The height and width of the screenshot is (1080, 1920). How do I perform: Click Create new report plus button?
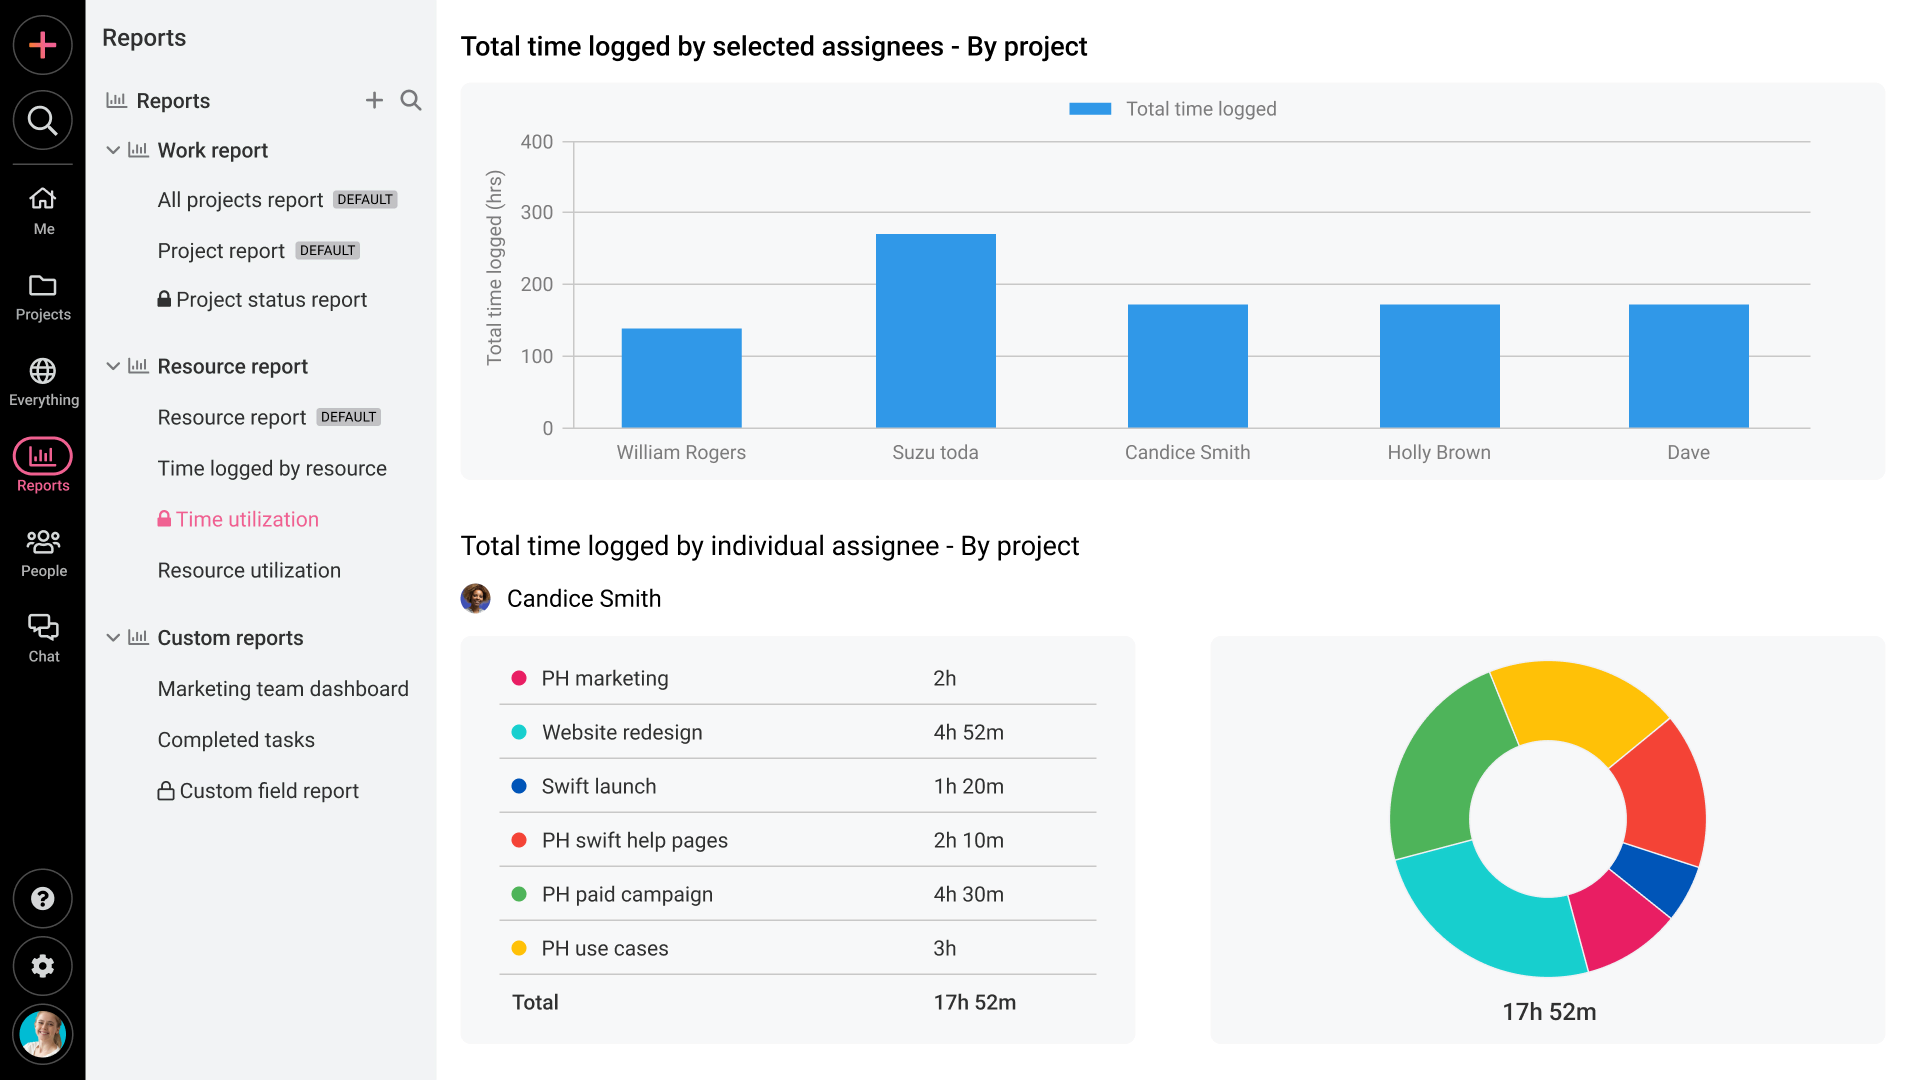(x=374, y=100)
